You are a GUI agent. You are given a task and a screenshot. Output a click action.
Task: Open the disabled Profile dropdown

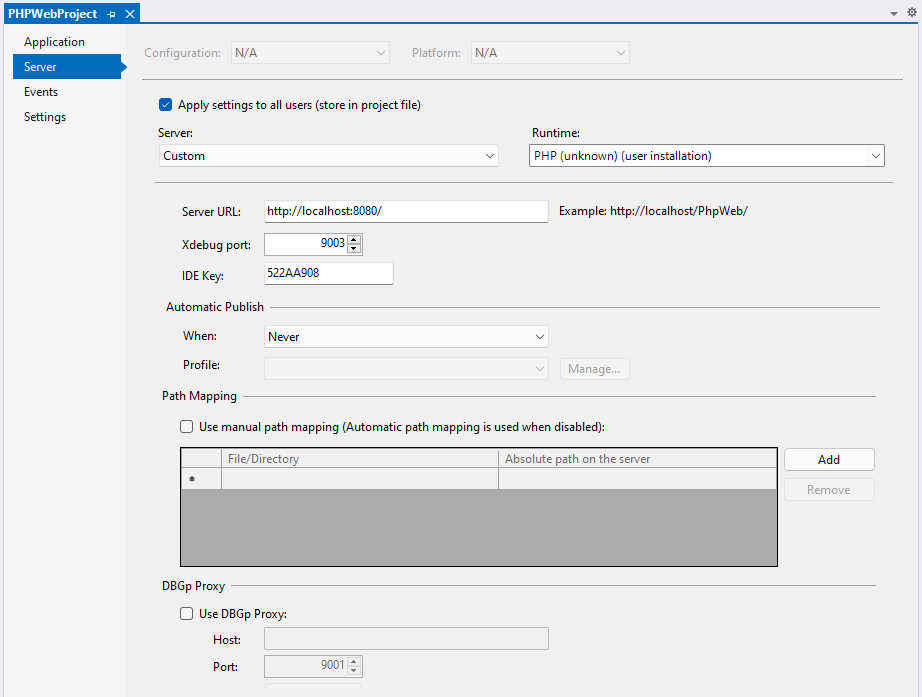point(406,369)
